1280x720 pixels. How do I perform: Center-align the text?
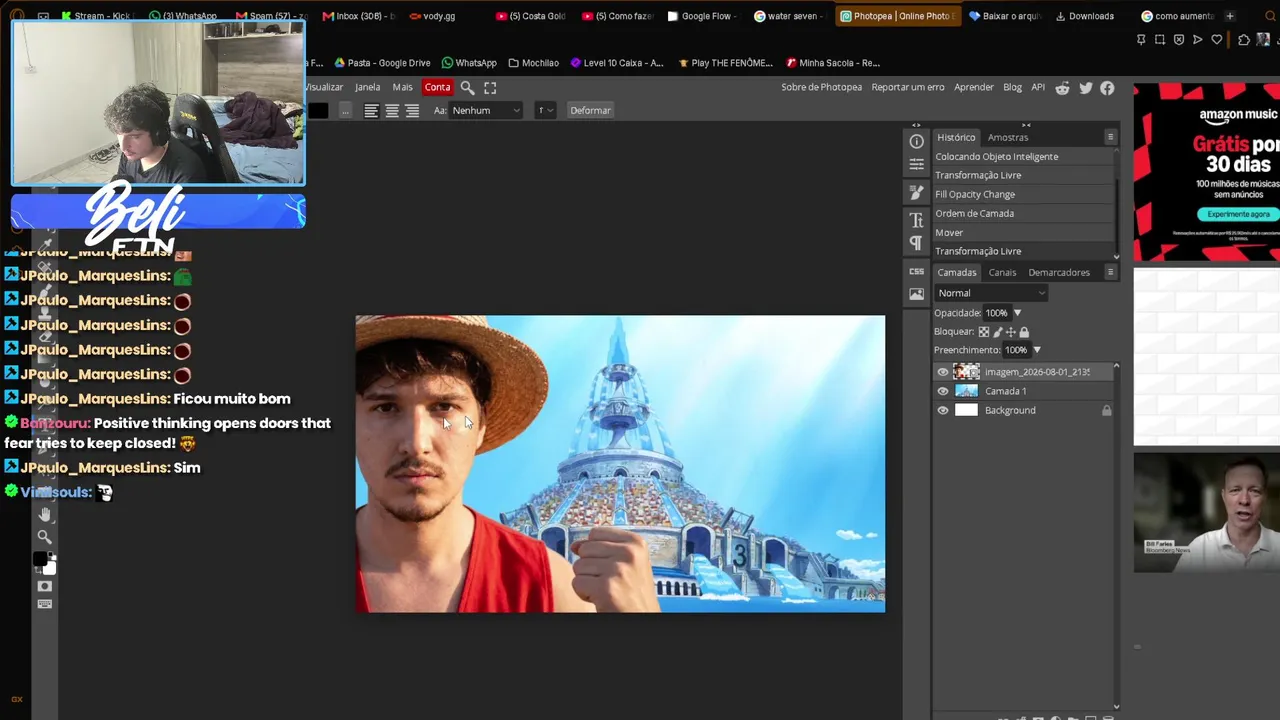click(x=392, y=111)
